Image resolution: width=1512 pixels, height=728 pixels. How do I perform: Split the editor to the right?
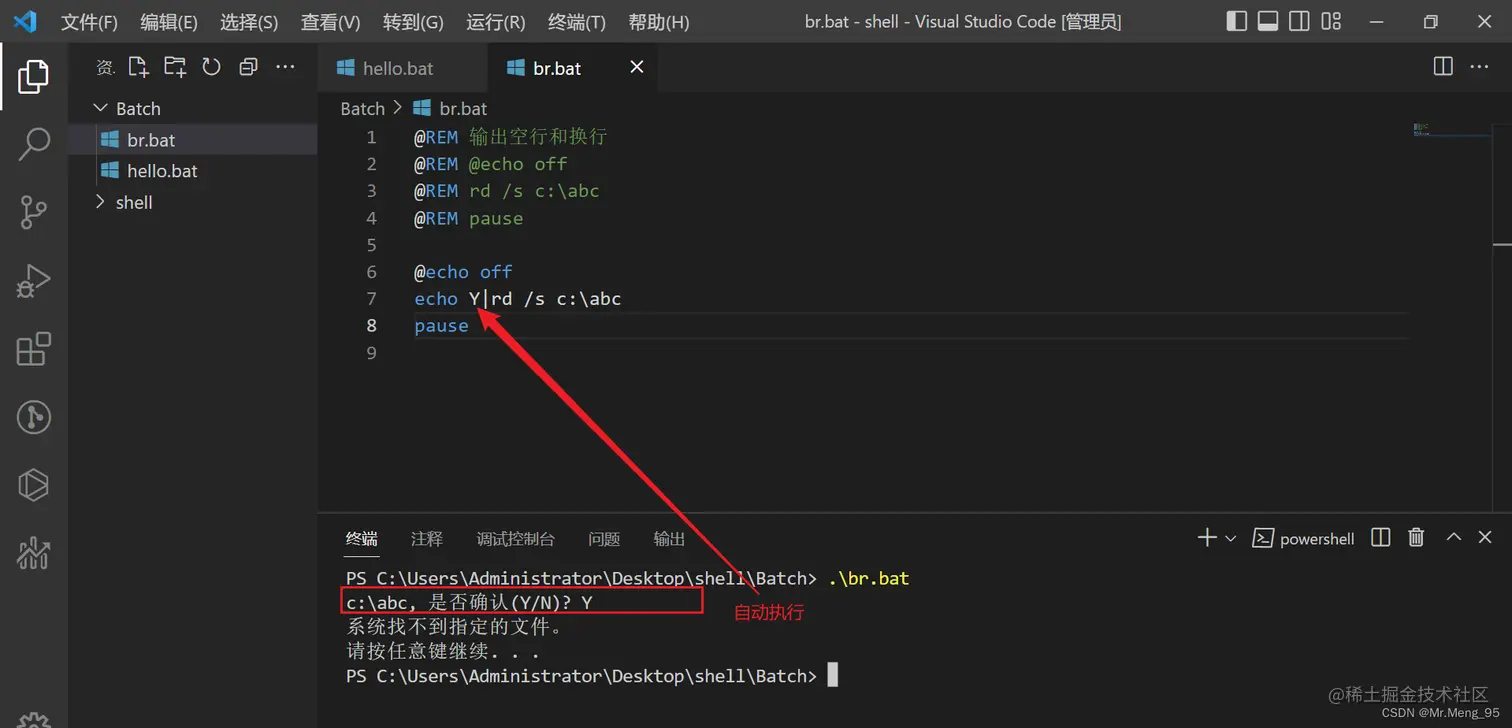1443,66
